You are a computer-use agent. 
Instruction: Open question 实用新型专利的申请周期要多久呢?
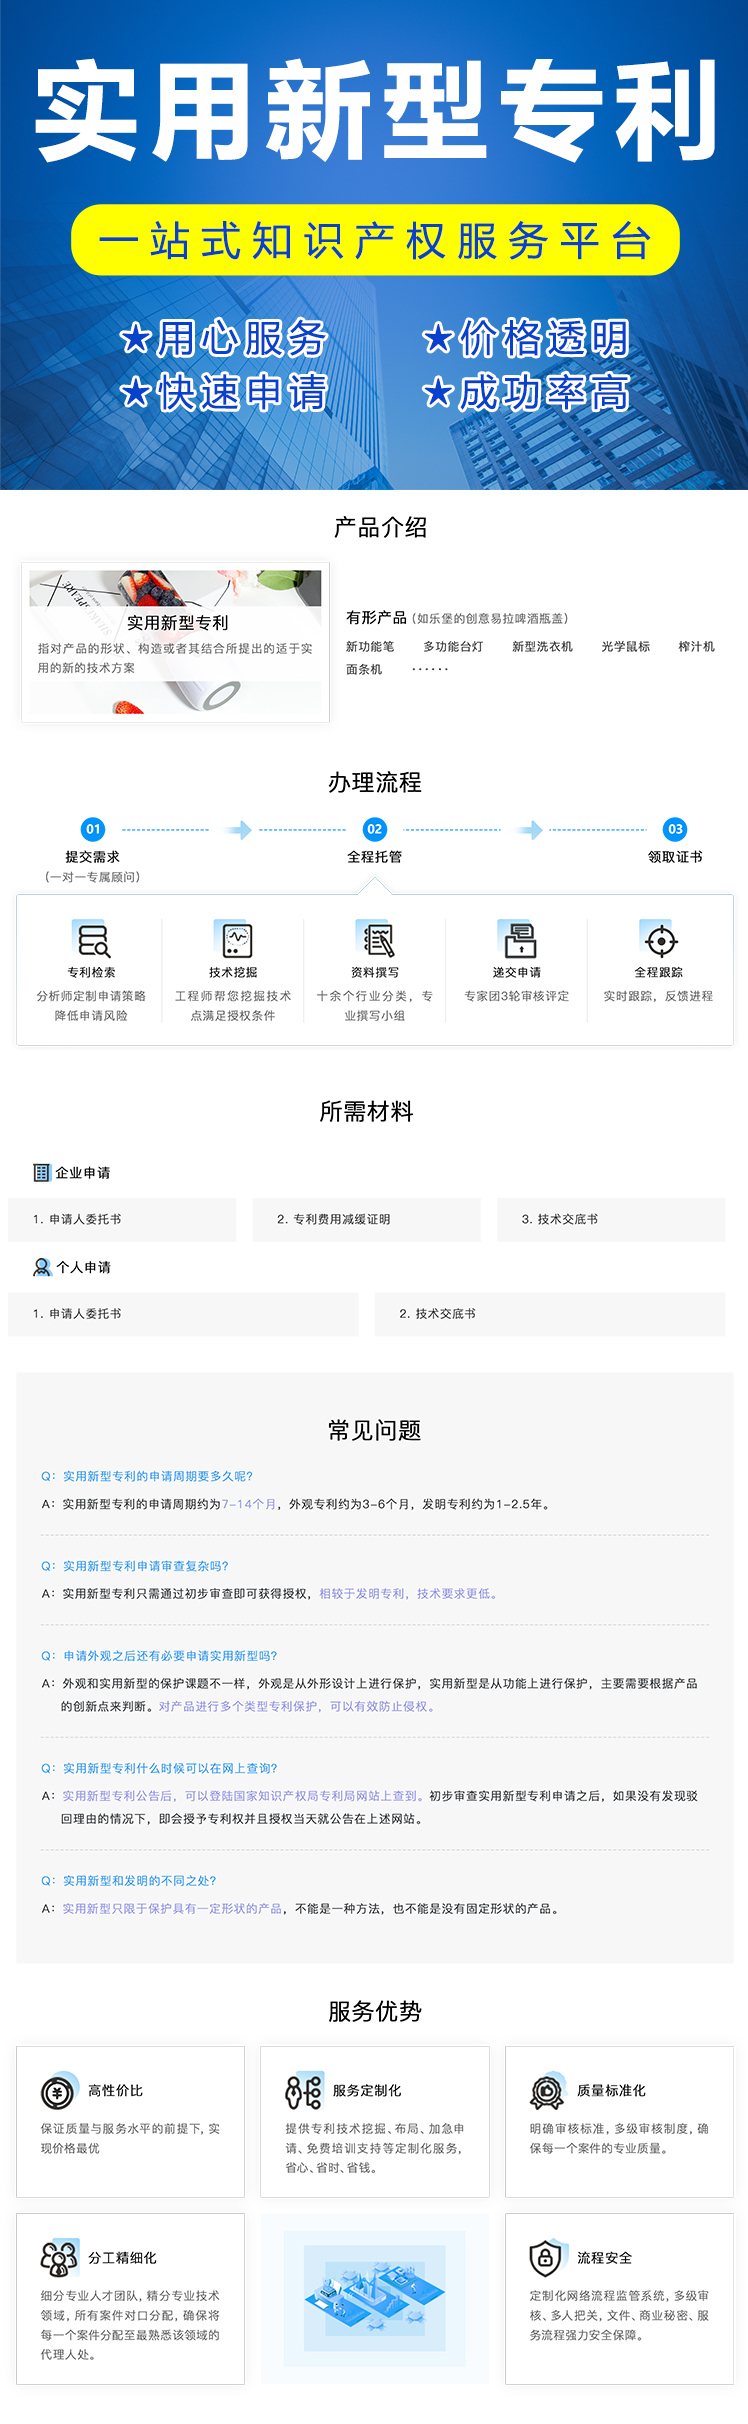[x=147, y=1476]
